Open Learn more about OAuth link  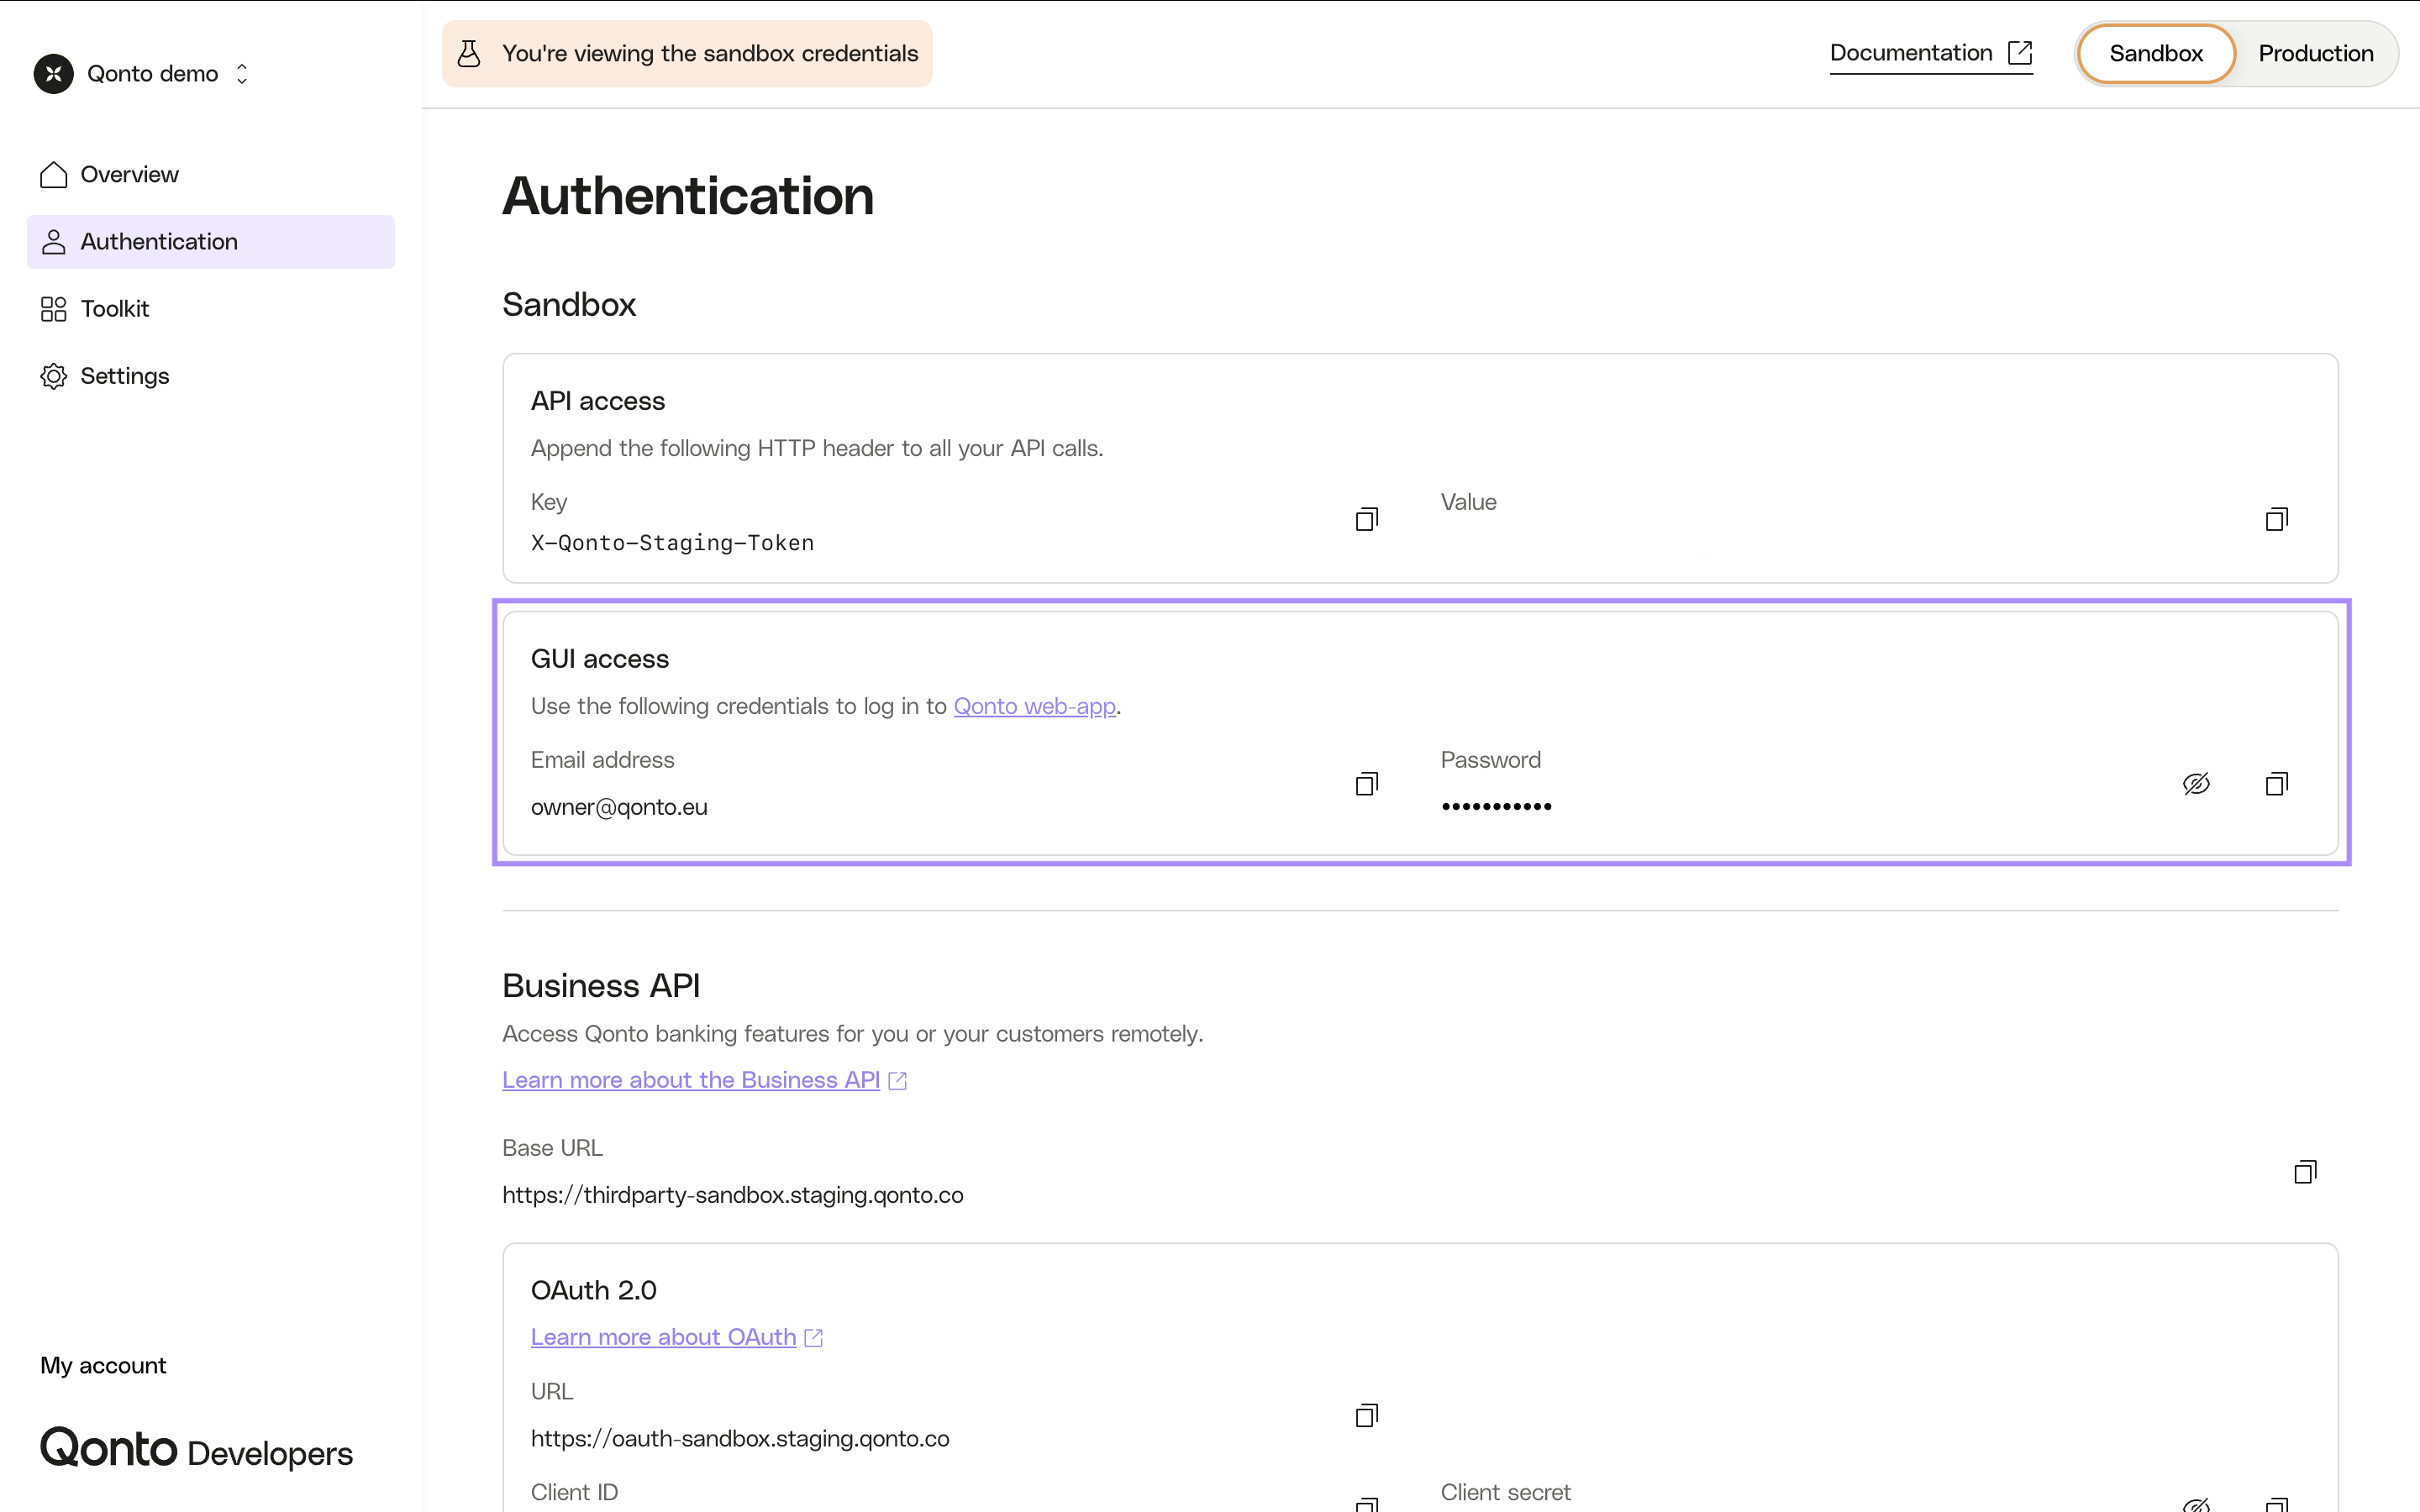(663, 1337)
